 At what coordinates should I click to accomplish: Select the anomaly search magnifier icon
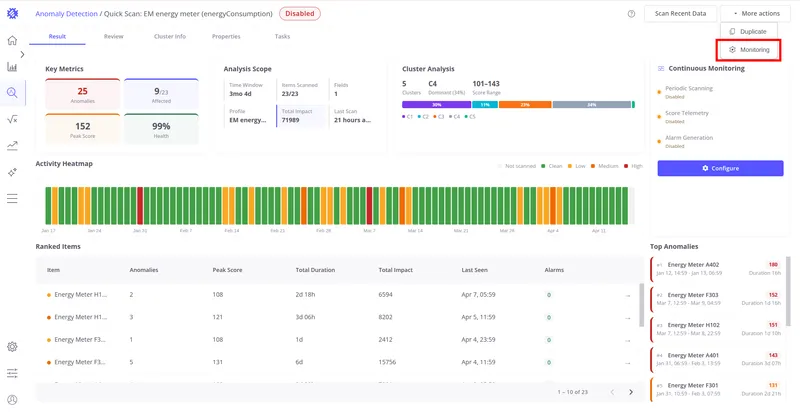pos(12,93)
